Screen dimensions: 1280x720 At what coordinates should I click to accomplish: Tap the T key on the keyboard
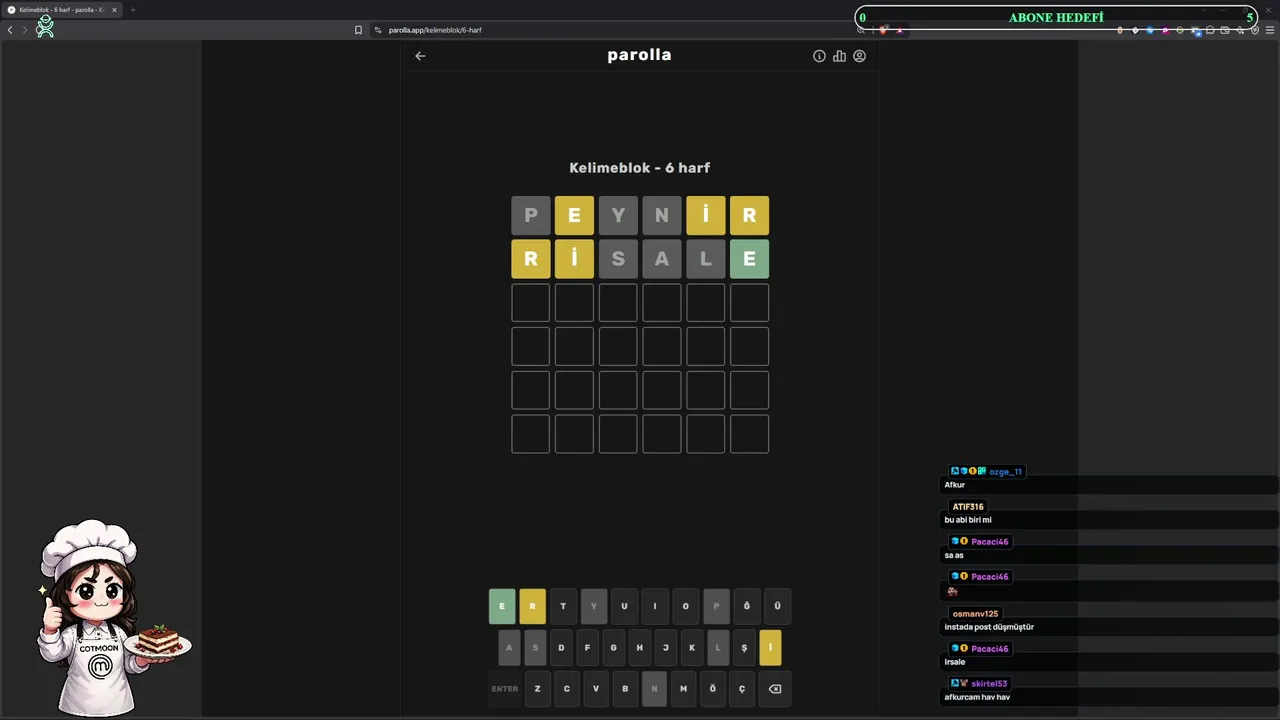(563, 606)
